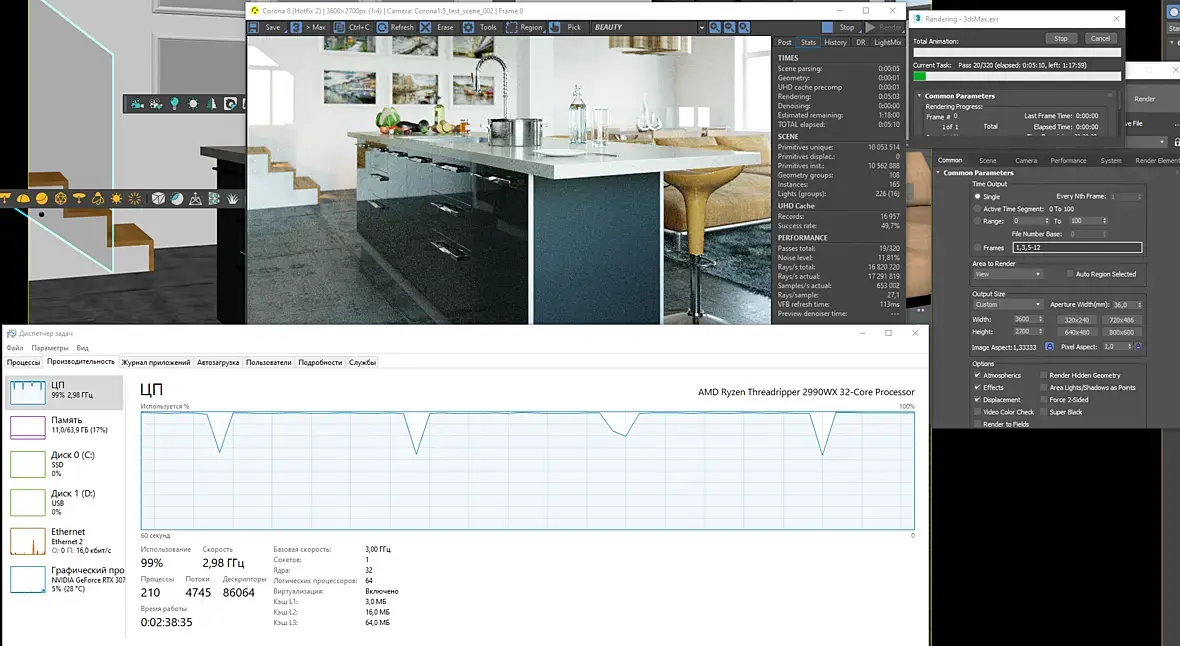Click the solid yellow sun icon
1180x646 pixels.
[117, 199]
